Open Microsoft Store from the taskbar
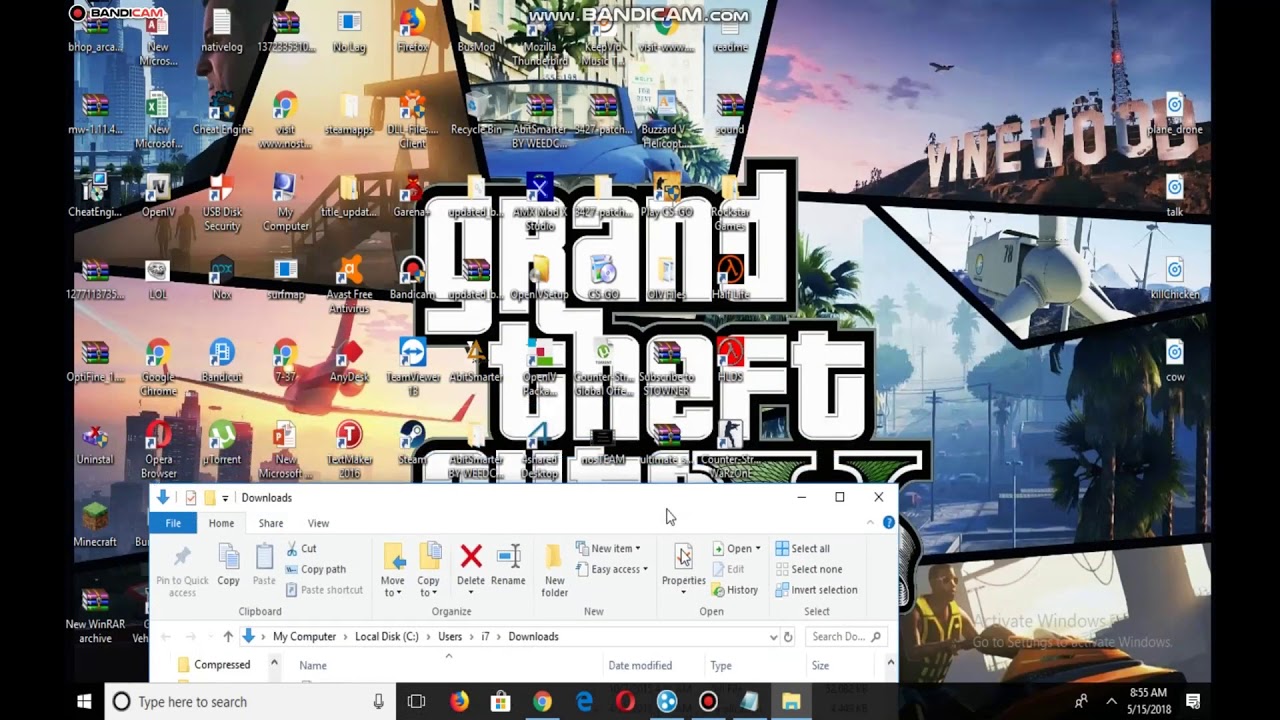The image size is (1280, 720). point(500,702)
